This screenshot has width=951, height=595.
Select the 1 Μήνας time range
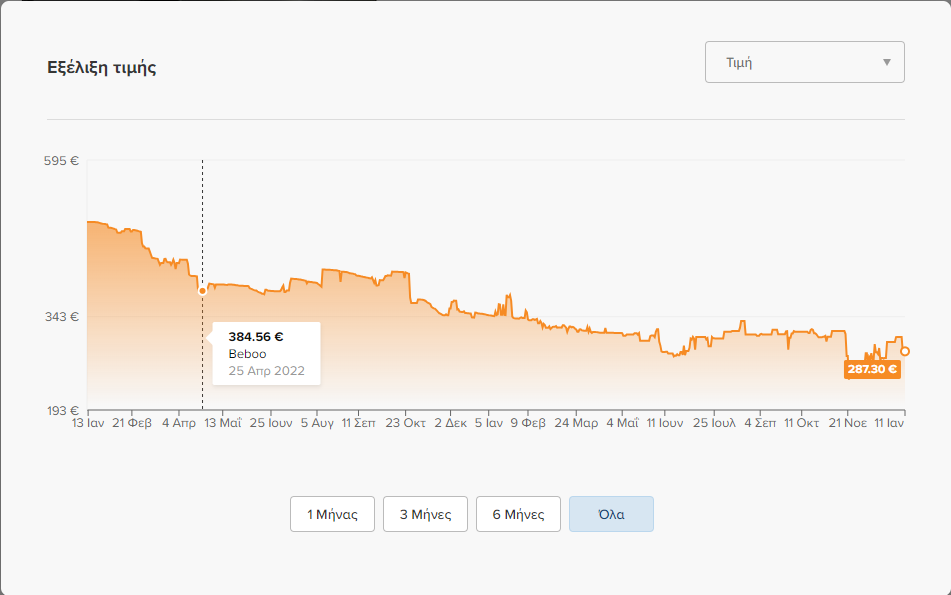click(332, 514)
